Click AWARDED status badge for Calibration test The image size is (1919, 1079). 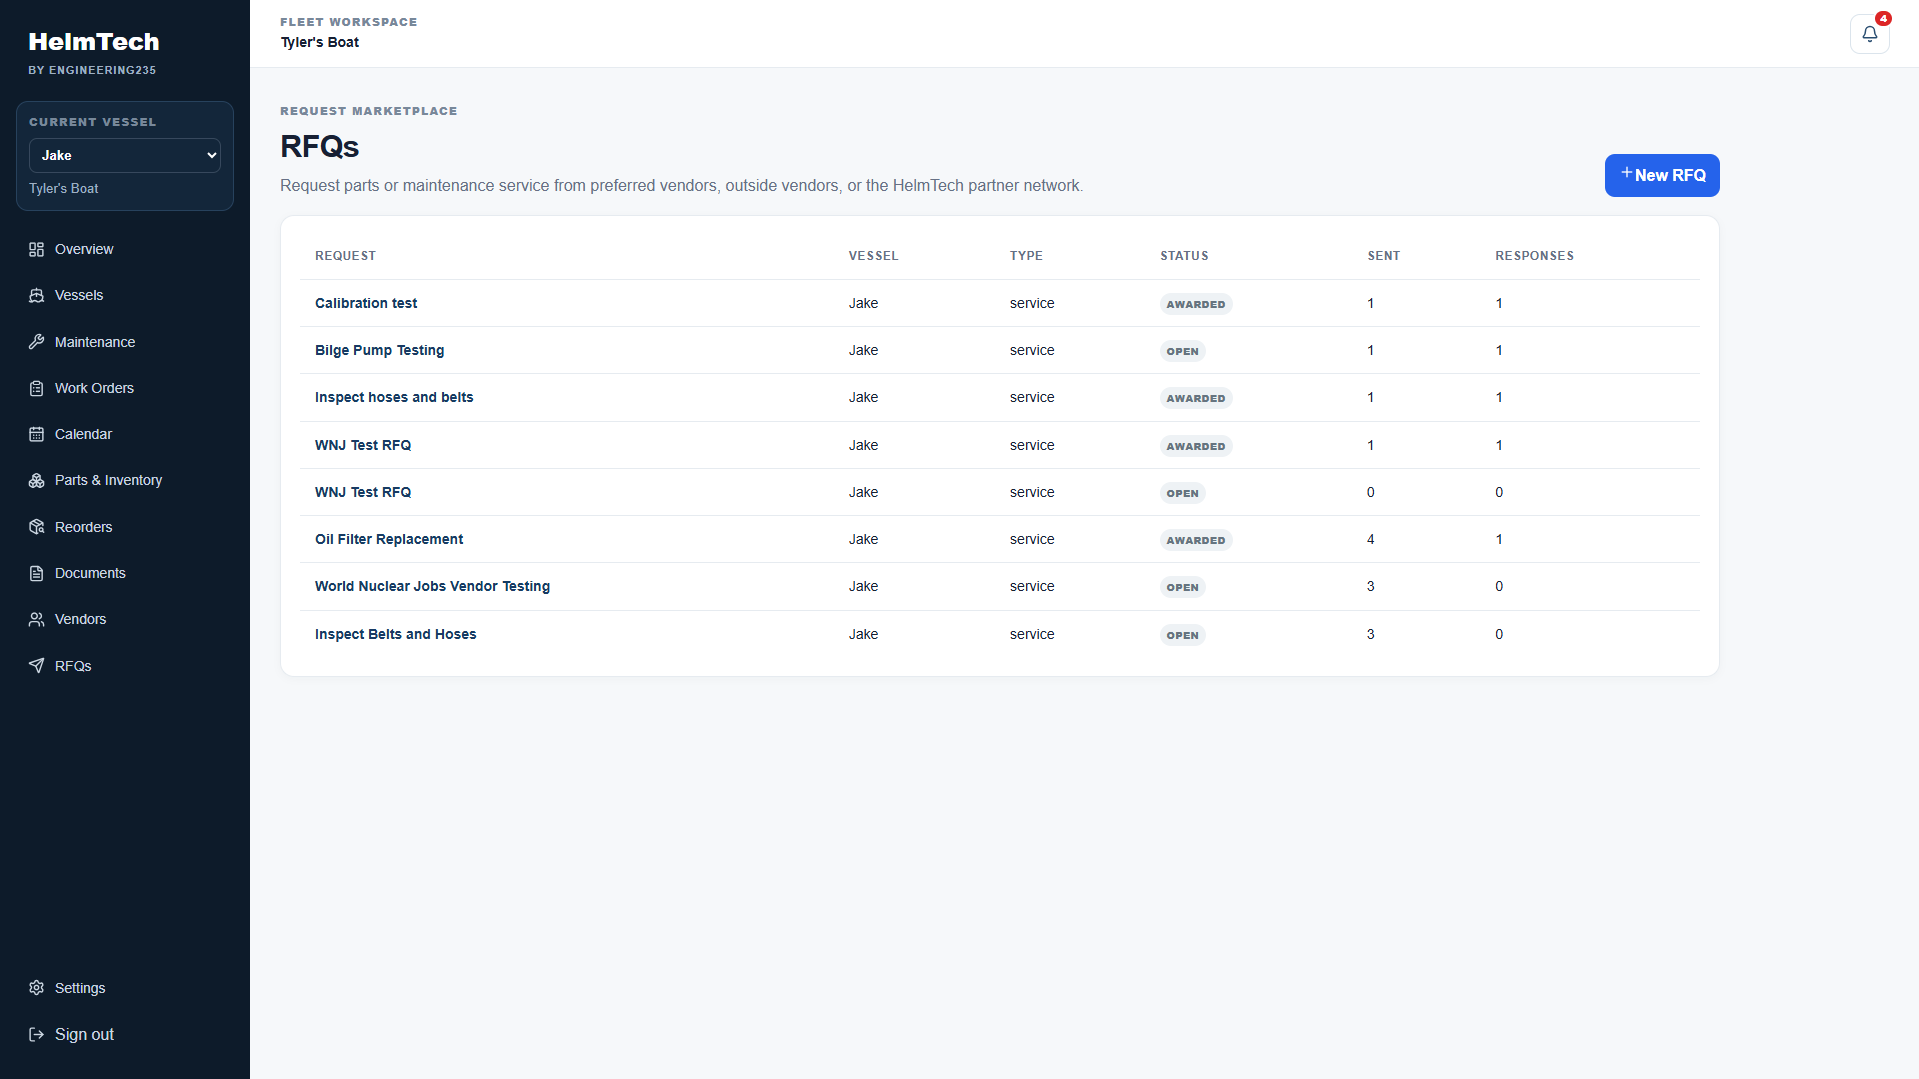pos(1196,304)
